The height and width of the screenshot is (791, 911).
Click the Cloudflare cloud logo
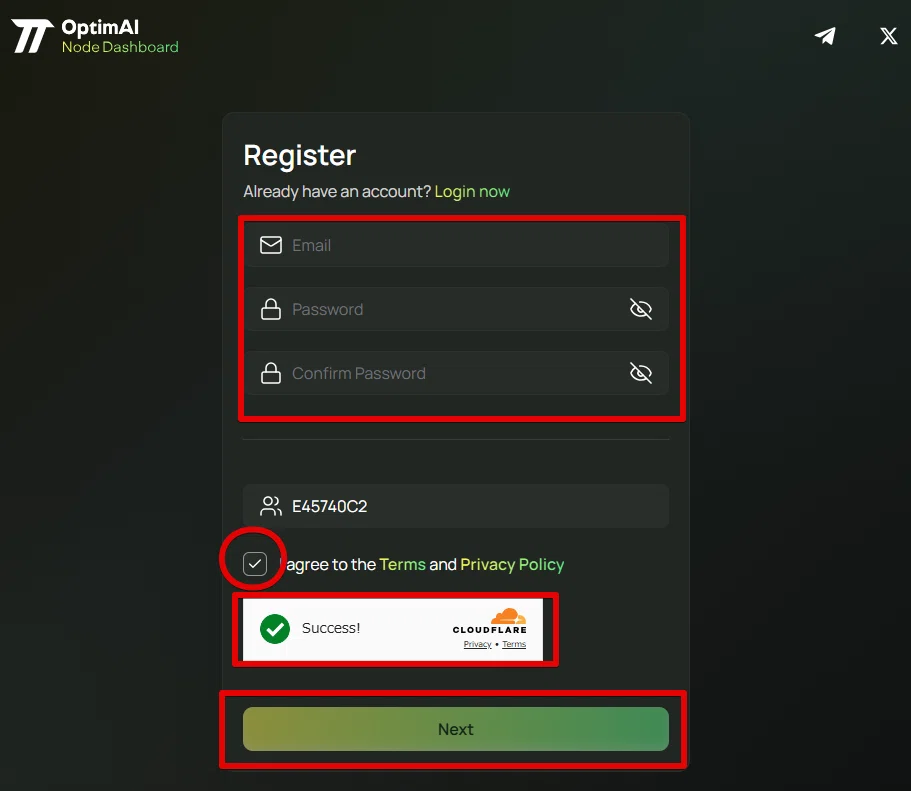[508, 616]
